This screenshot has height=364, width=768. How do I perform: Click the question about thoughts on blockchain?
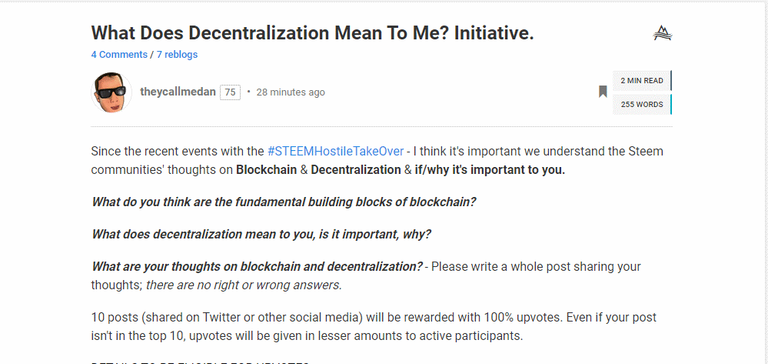(x=257, y=267)
